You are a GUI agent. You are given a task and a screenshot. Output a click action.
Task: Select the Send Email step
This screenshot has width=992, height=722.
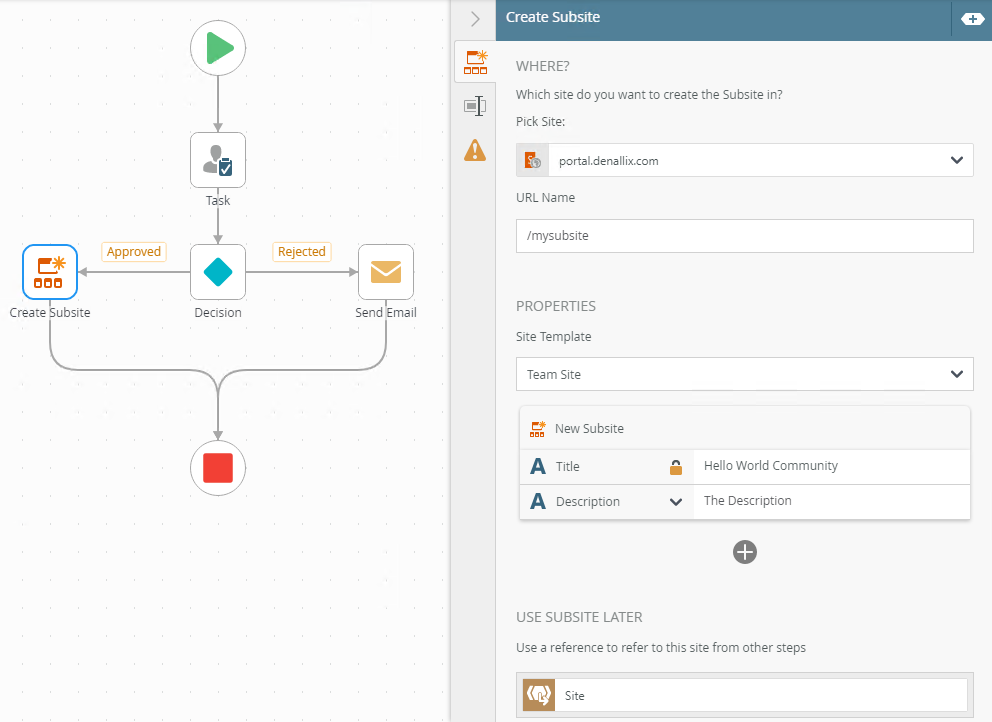[386, 272]
